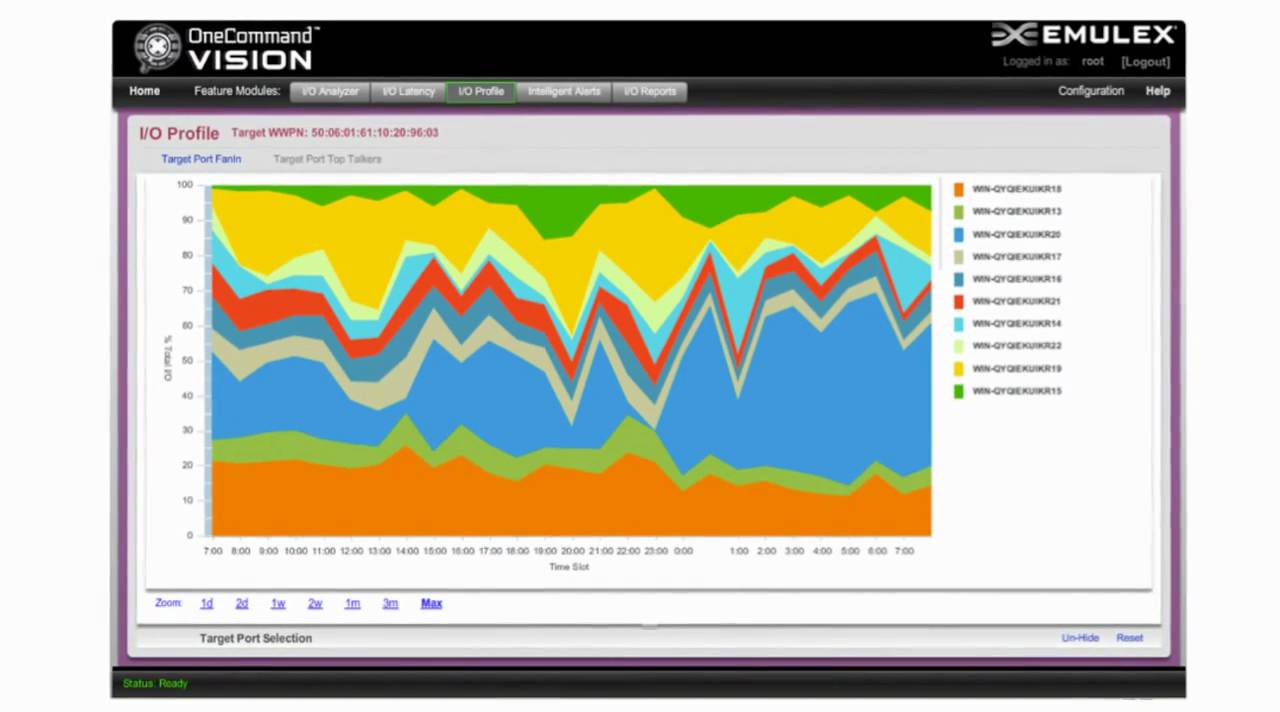This screenshot has height=712, width=1280.
Task: Click the OneCommand Vision logo
Action: pyautogui.click(x=227, y=48)
